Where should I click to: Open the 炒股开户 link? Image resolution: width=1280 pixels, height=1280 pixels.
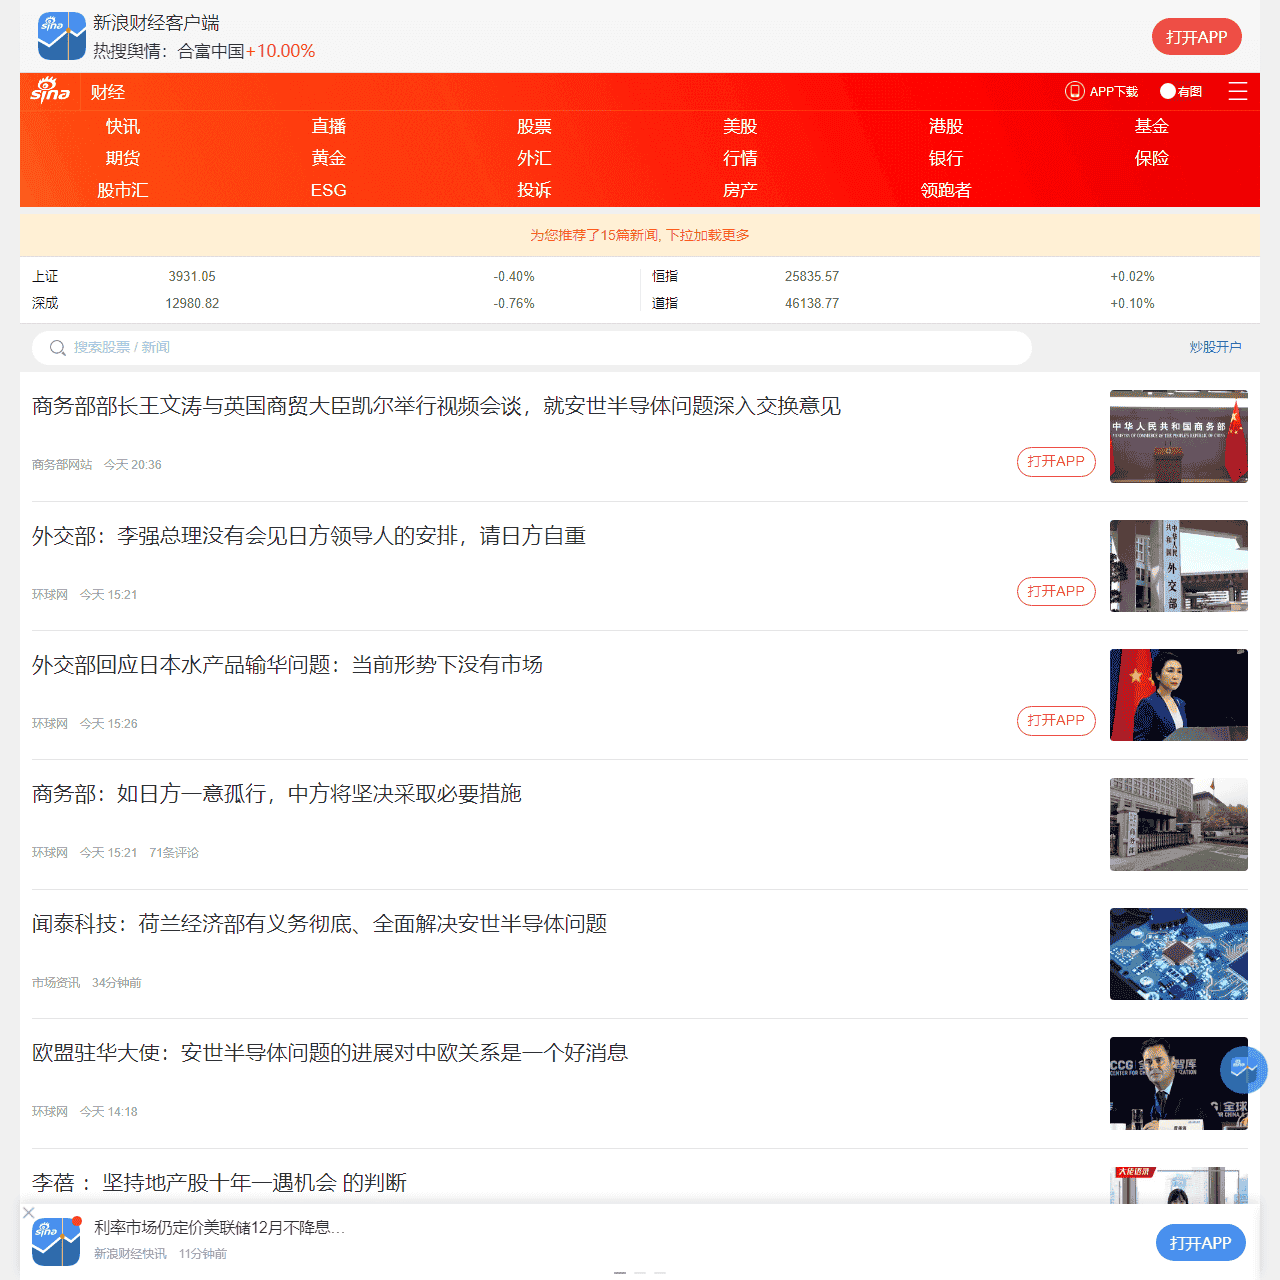tap(1215, 347)
